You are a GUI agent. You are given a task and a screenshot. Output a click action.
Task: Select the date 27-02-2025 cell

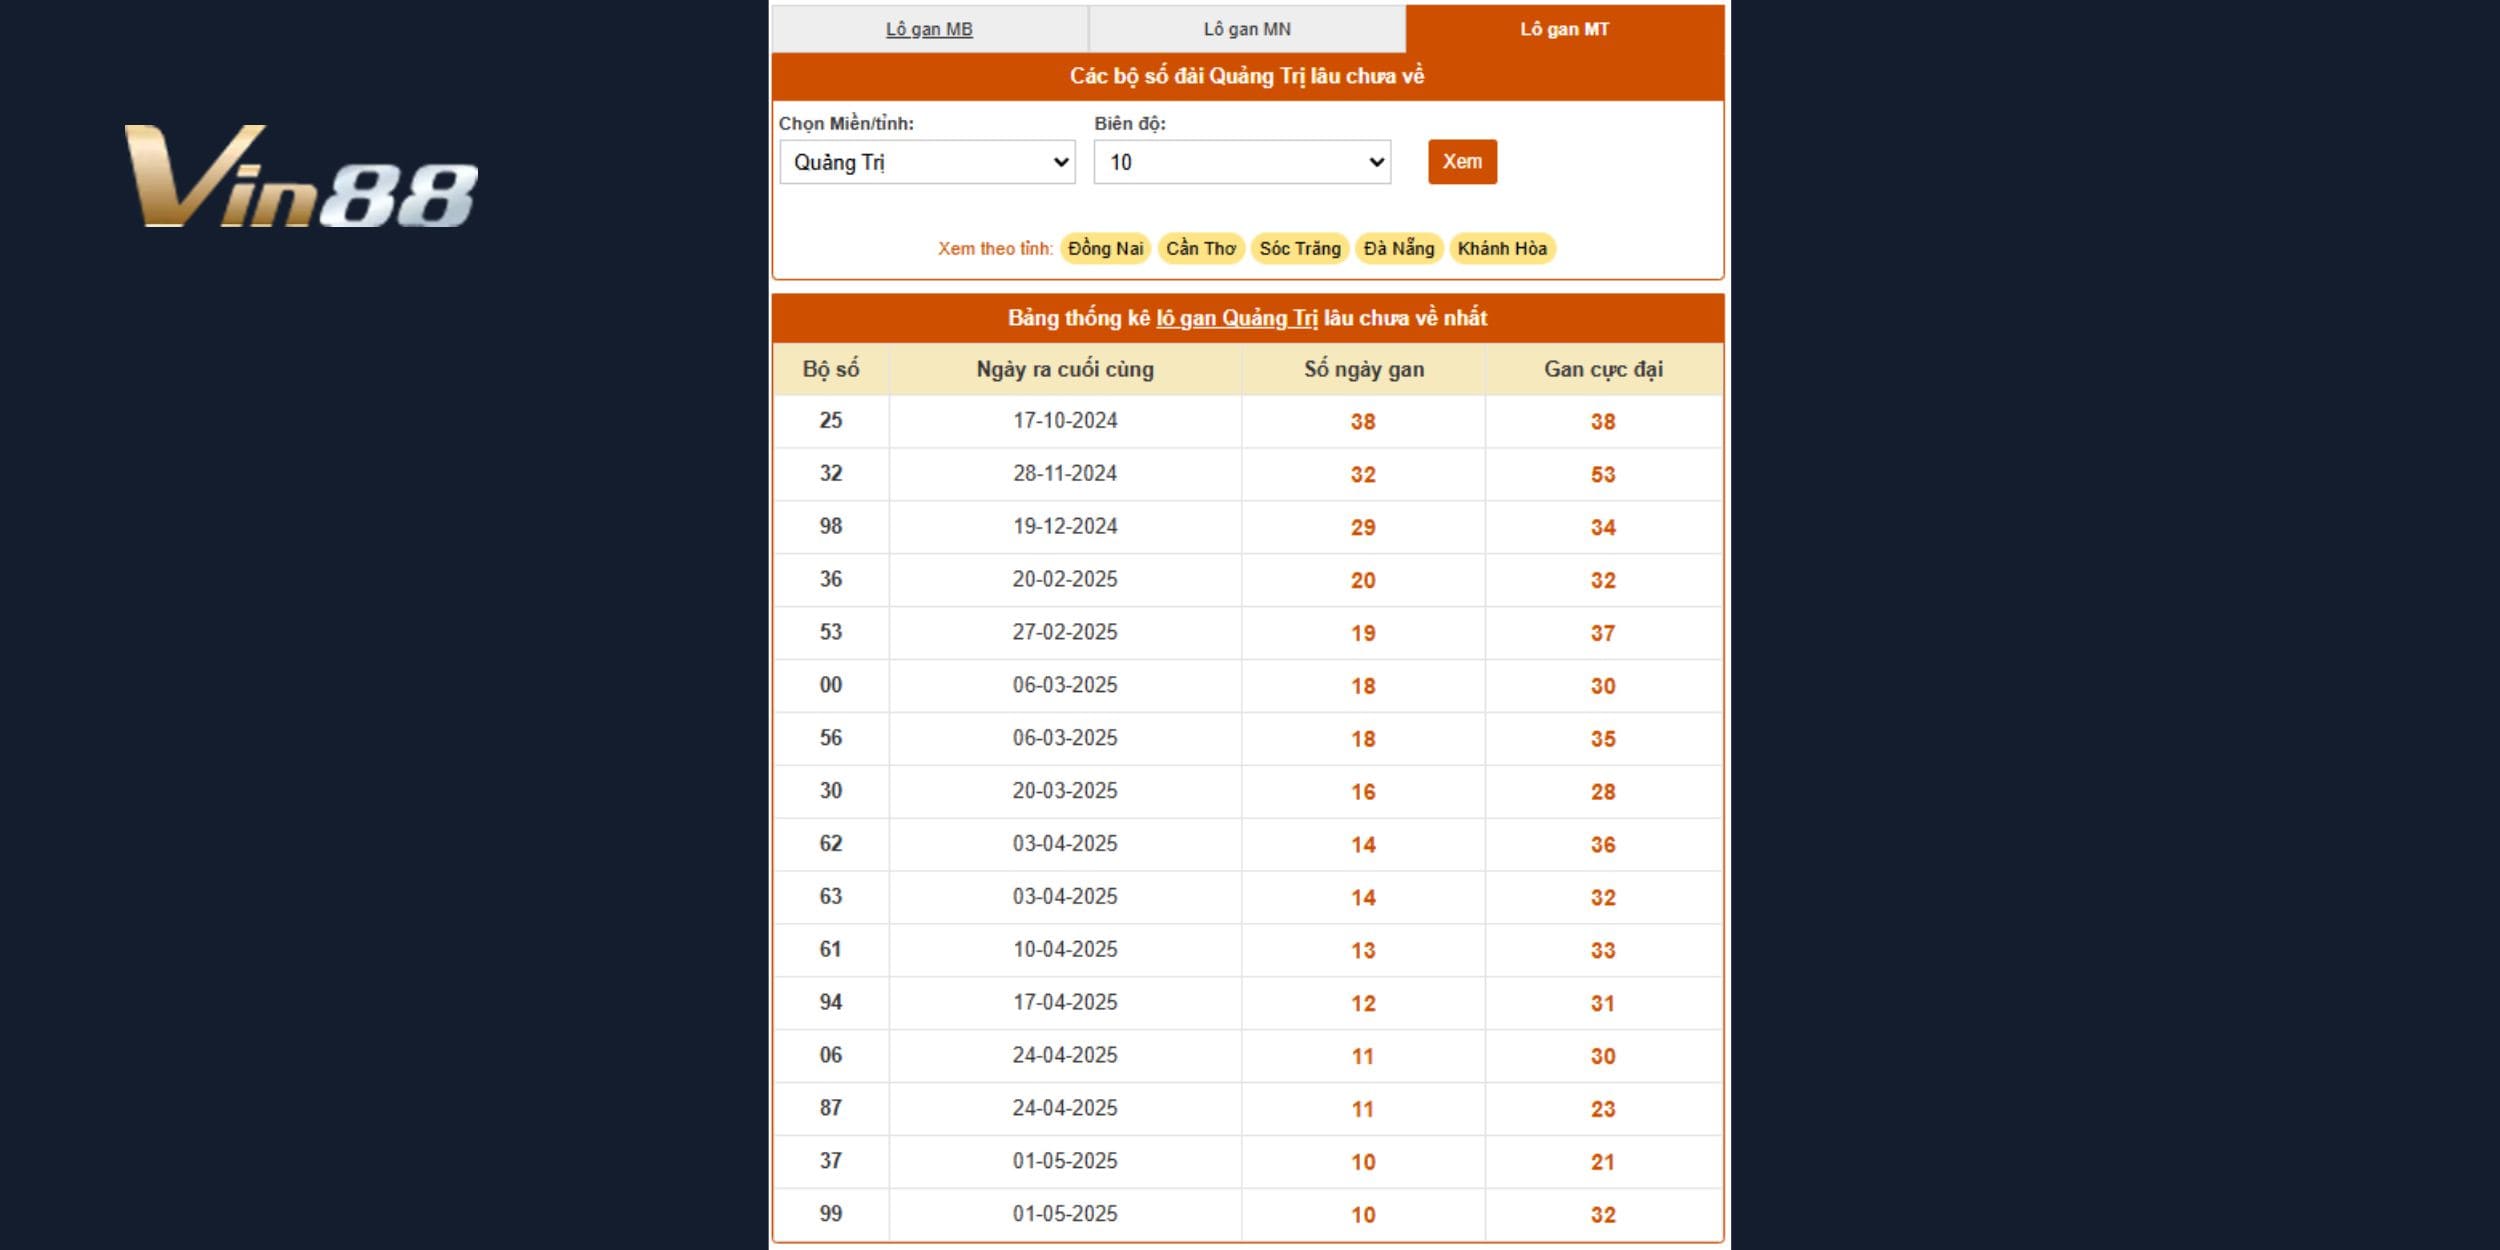coord(1065,633)
